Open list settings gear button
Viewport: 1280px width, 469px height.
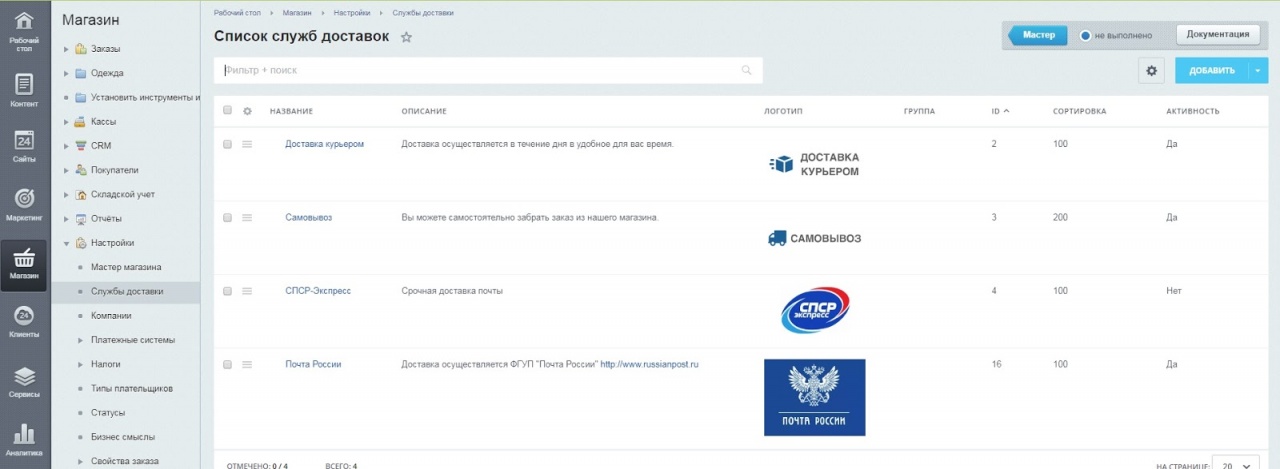click(x=1151, y=70)
